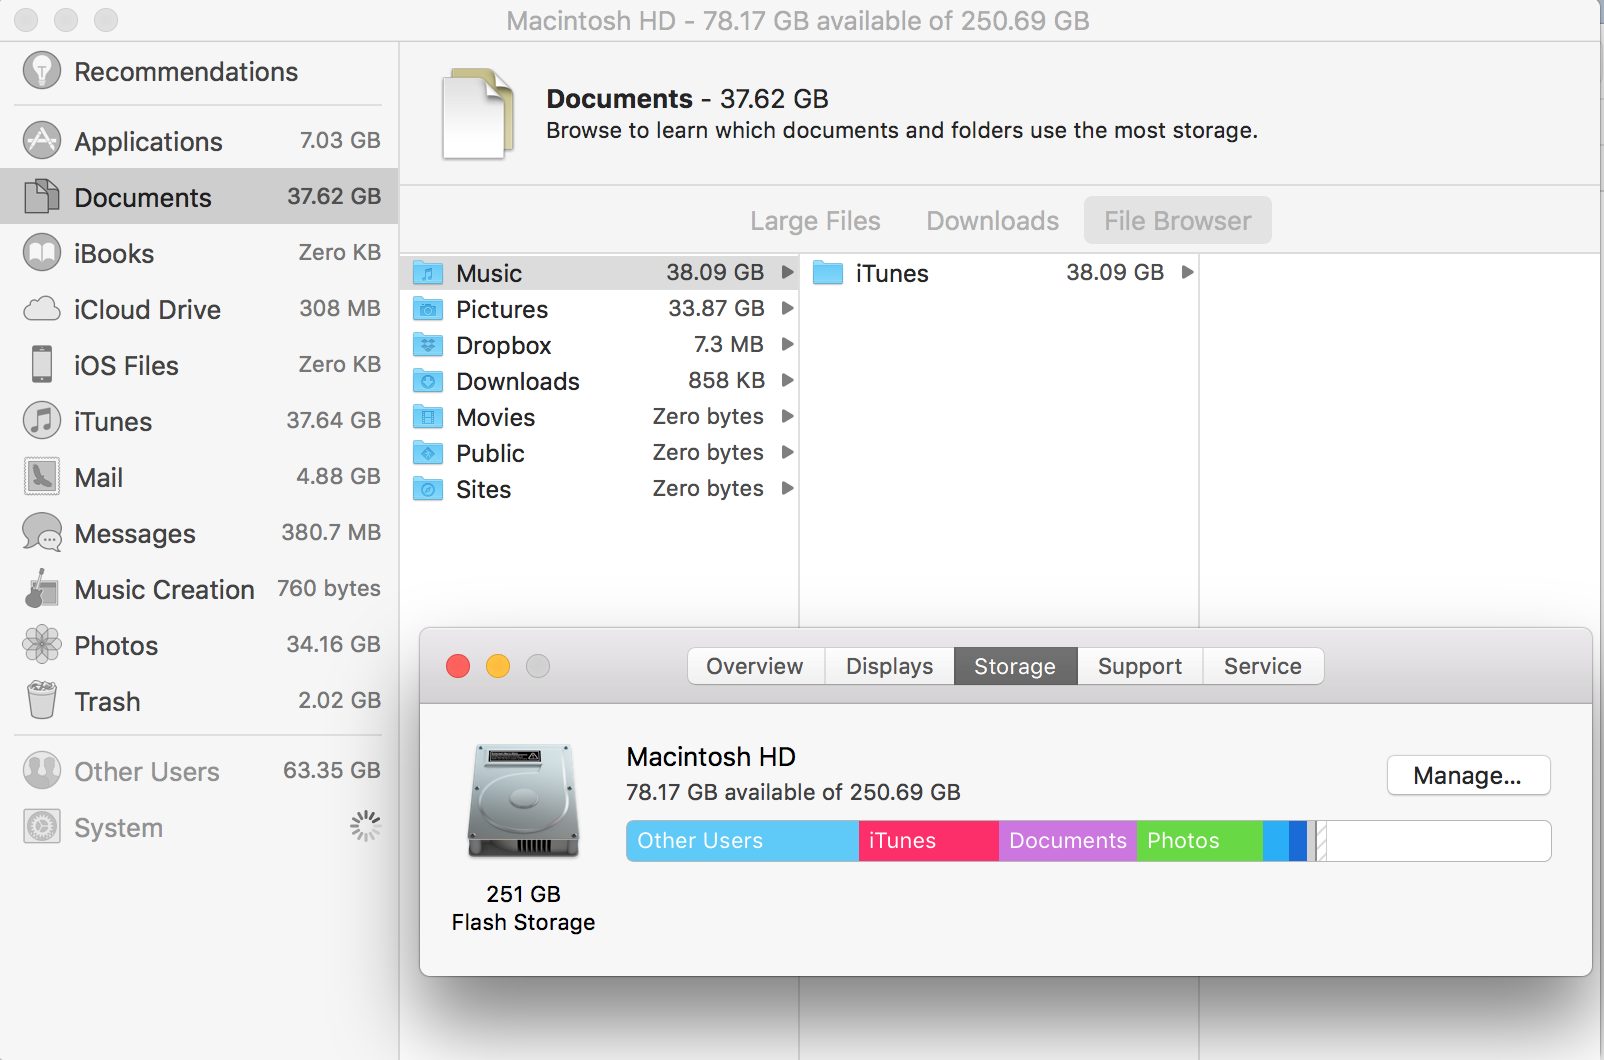Click the Other Users icon
The image size is (1604, 1060).
click(x=42, y=770)
